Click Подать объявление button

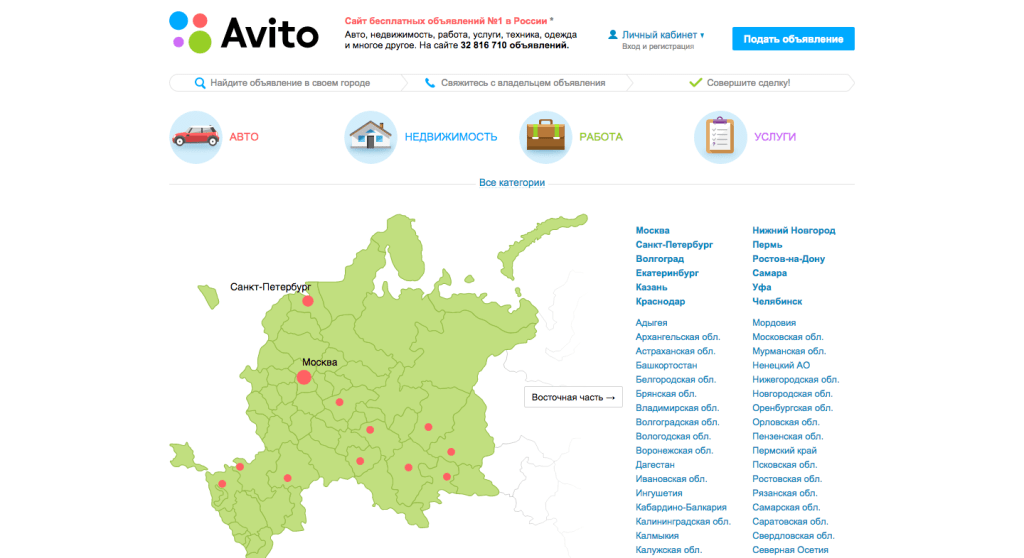point(793,39)
